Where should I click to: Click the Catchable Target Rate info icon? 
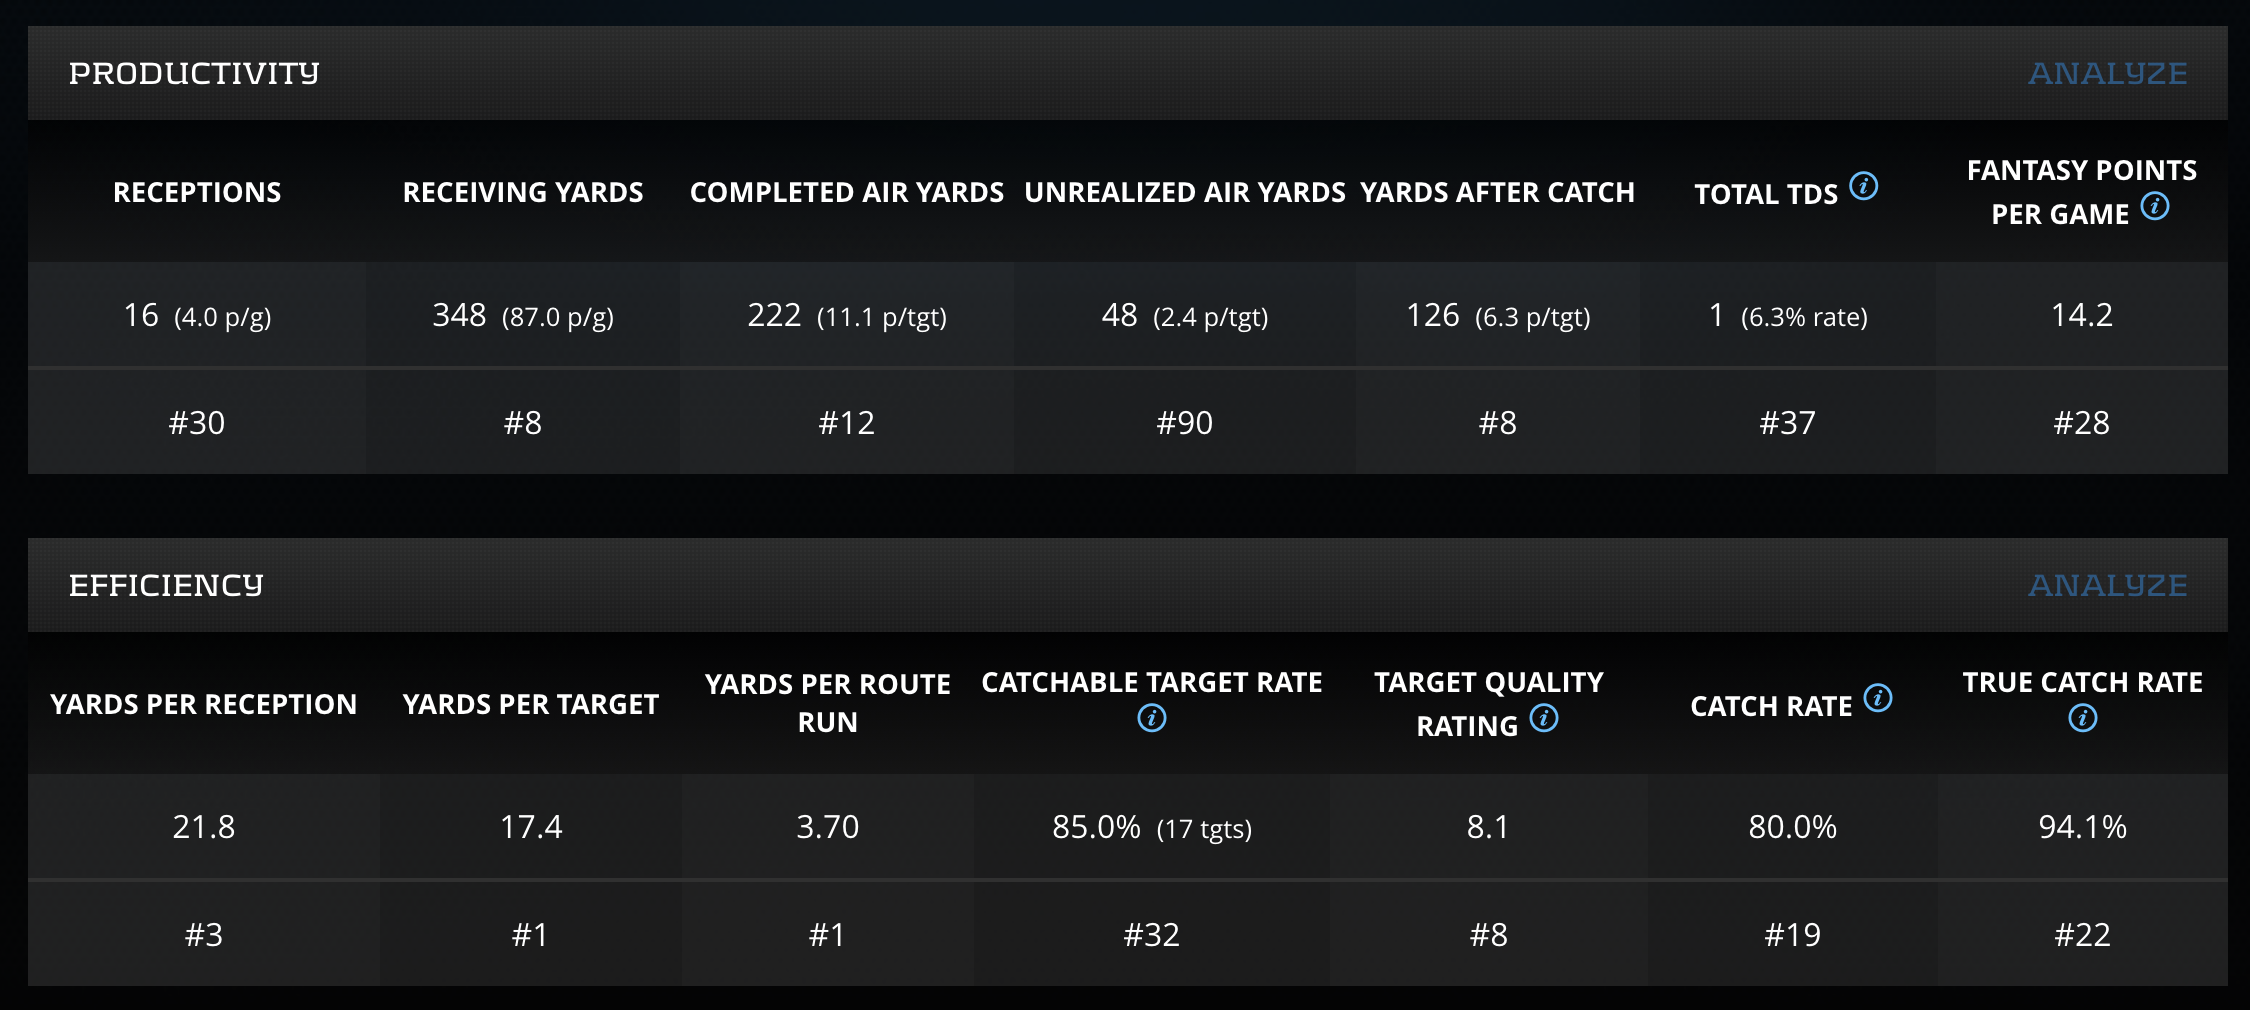click(x=1152, y=718)
